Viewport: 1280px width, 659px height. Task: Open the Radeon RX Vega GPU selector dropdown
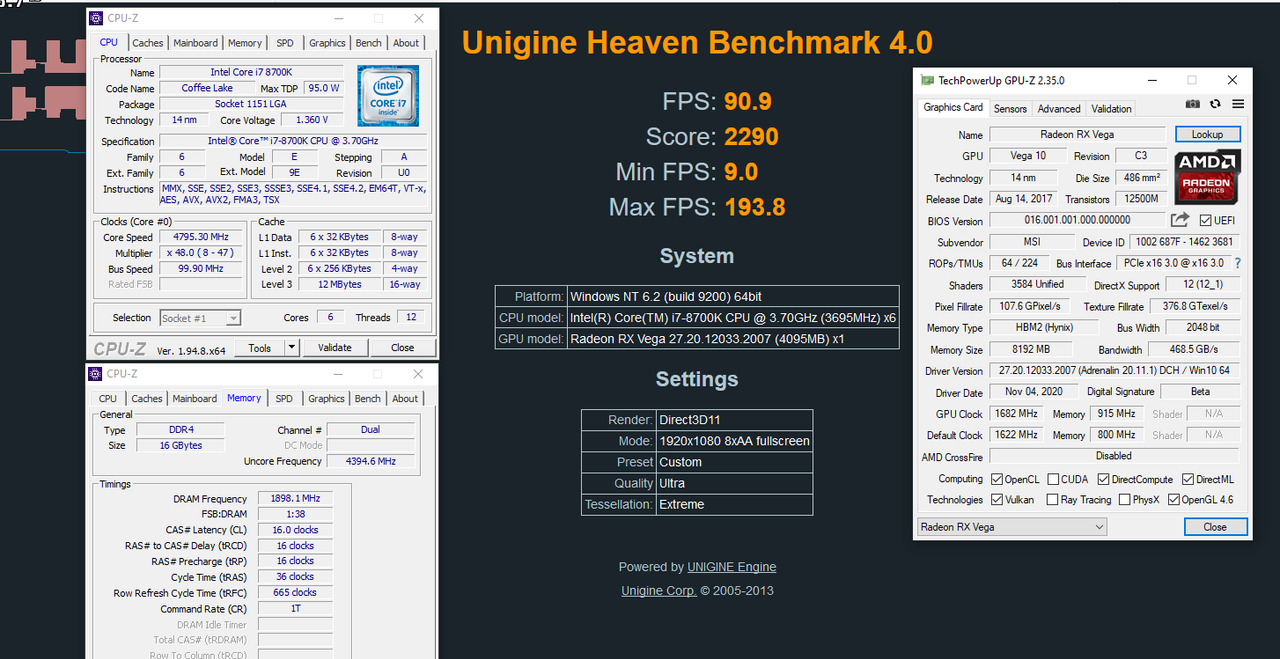coord(1012,526)
